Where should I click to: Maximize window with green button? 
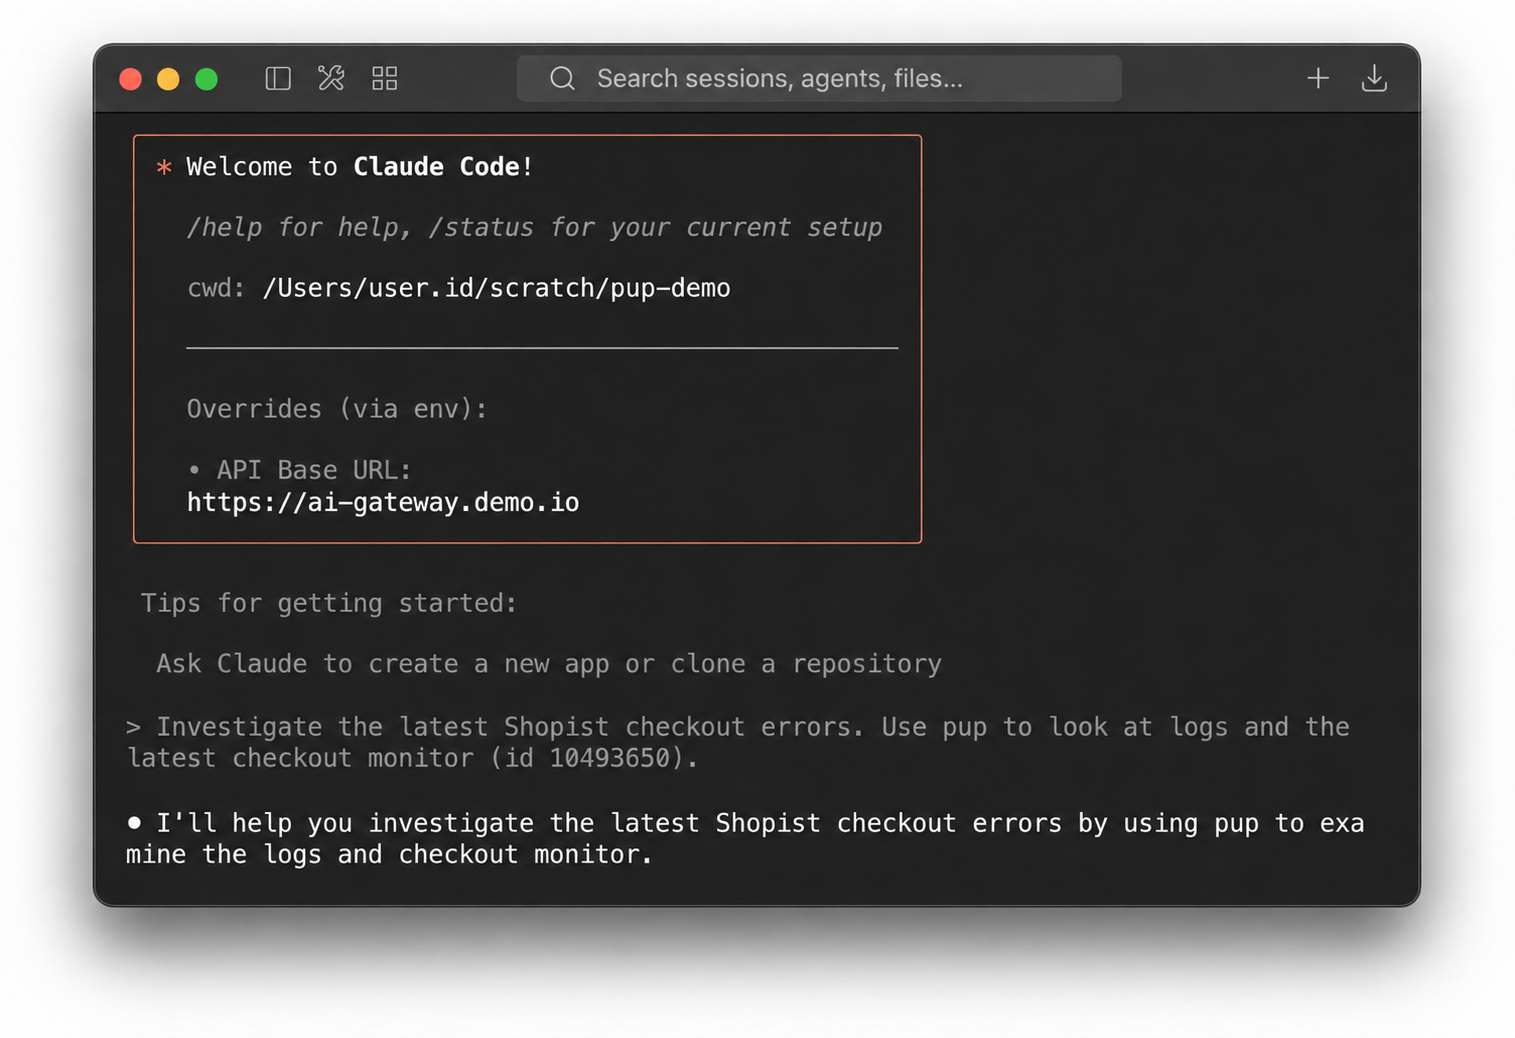pyautogui.click(x=206, y=79)
